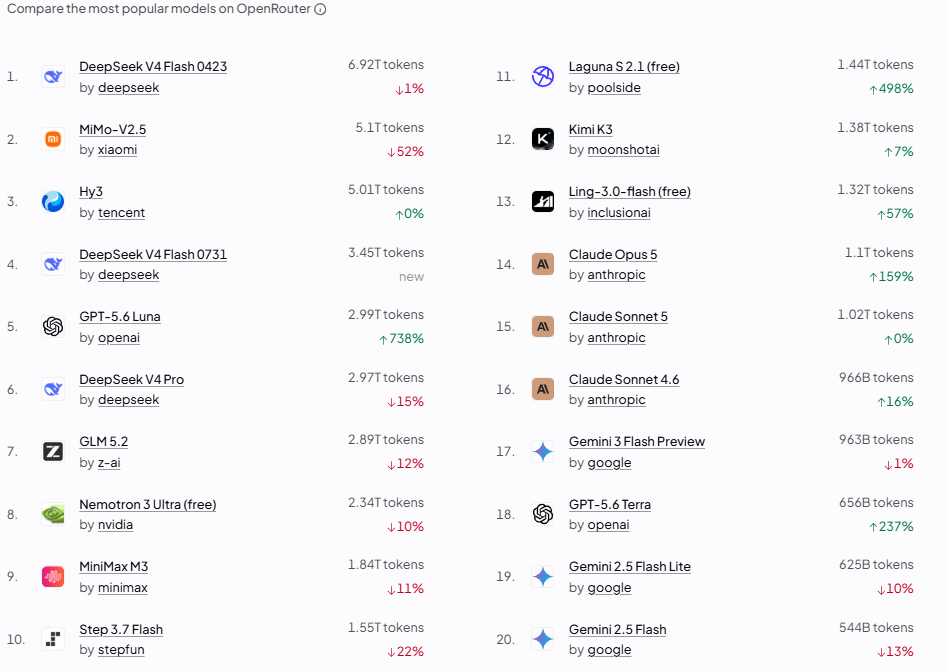The height and width of the screenshot is (672, 947).
Task: Click the Xiaomi logo next to MiMo-V2.5
Action: 53,139
